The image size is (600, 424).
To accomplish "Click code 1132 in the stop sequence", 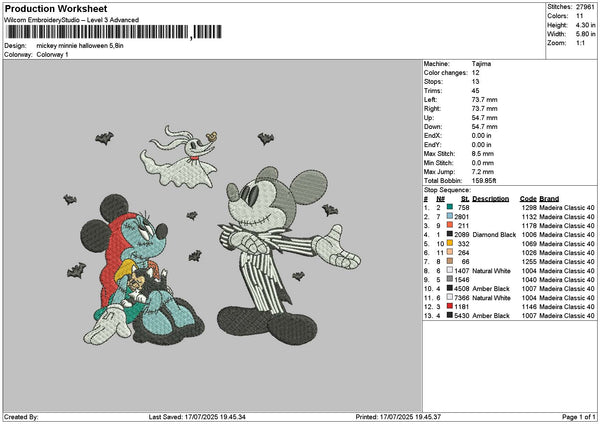I will [529, 217].
